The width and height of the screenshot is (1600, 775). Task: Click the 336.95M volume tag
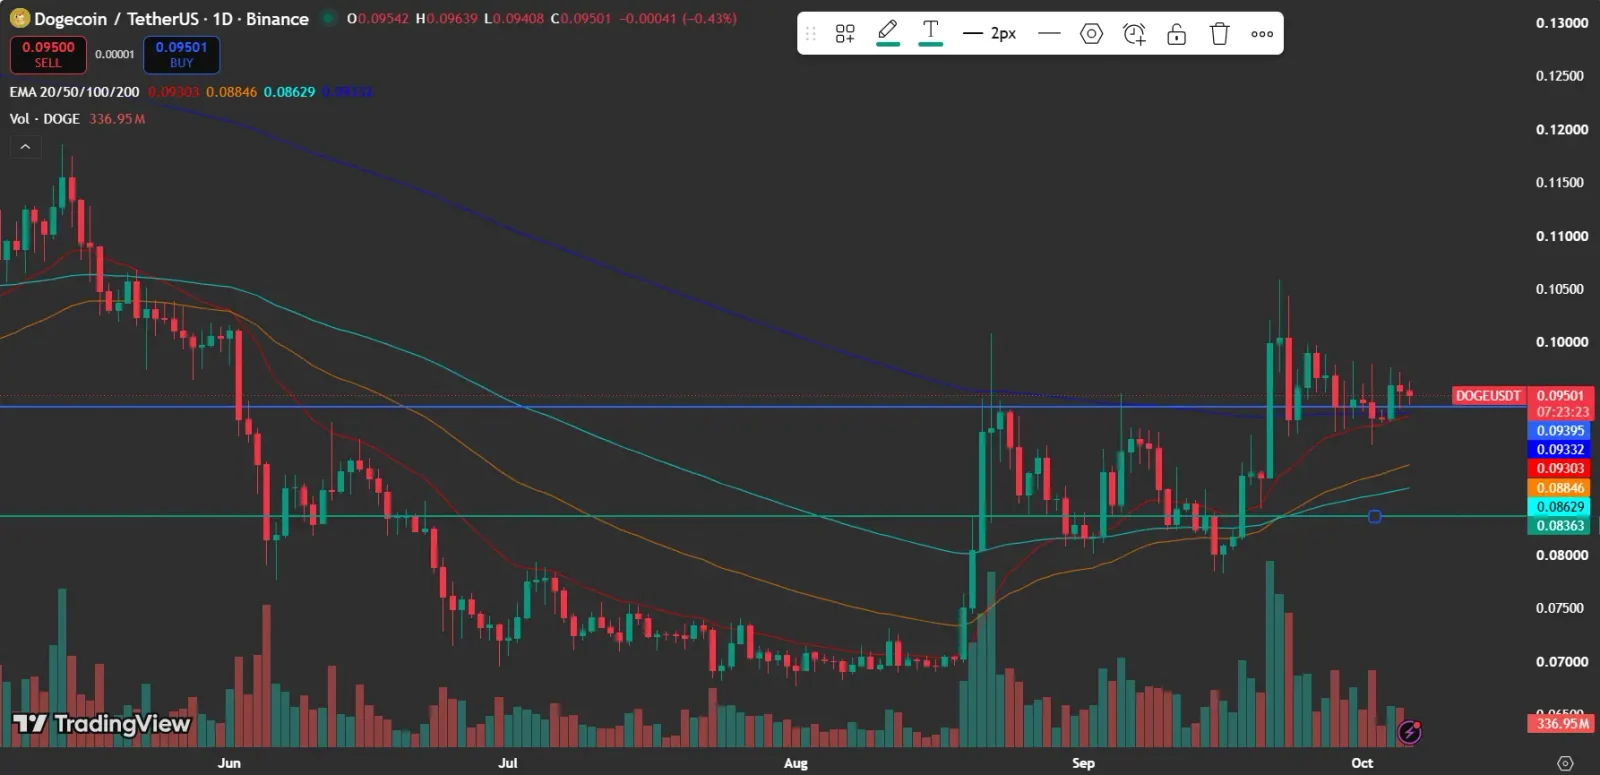(1560, 723)
